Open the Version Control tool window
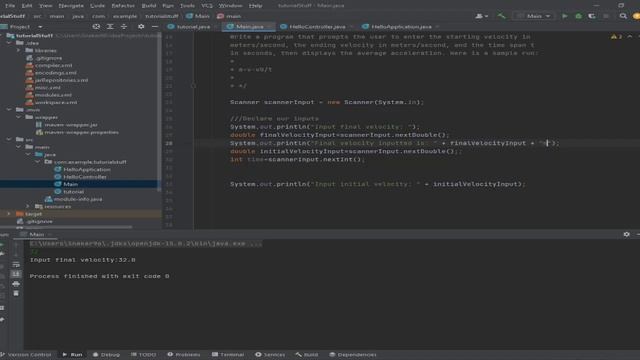The width and height of the screenshot is (640, 360). point(26,354)
